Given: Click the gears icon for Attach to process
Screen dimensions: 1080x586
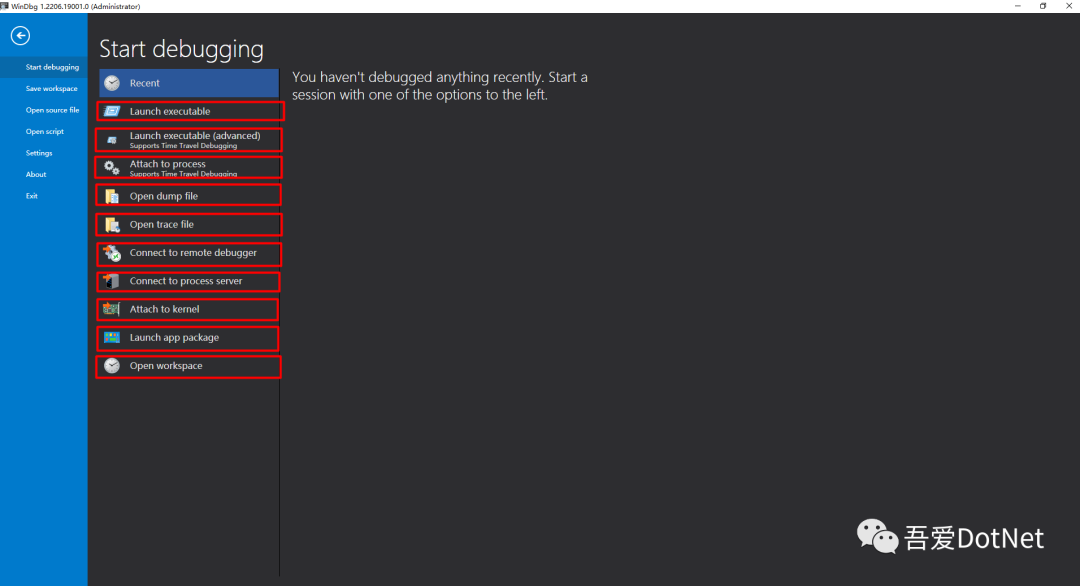Looking at the screenshot, I should 112,167.
